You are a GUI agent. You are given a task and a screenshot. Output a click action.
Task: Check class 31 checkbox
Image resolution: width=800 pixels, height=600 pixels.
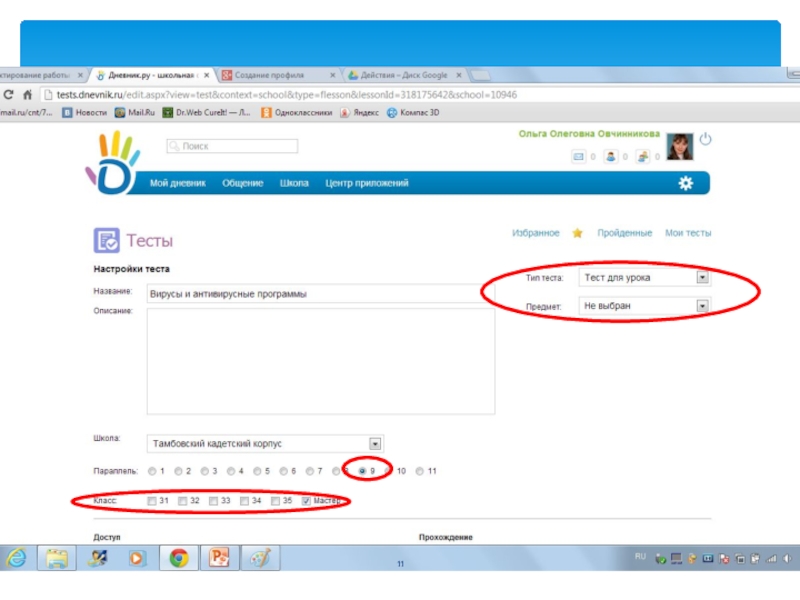point(152,501)
